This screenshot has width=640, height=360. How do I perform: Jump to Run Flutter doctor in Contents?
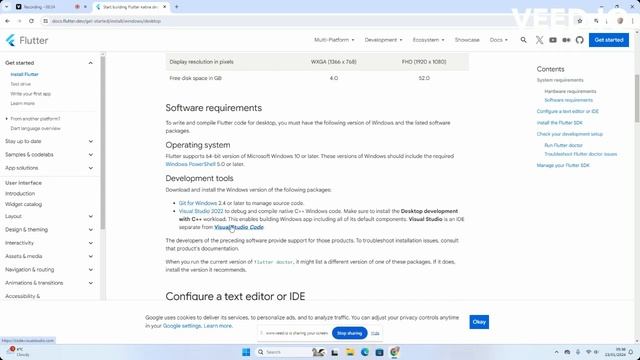point(563,145)
